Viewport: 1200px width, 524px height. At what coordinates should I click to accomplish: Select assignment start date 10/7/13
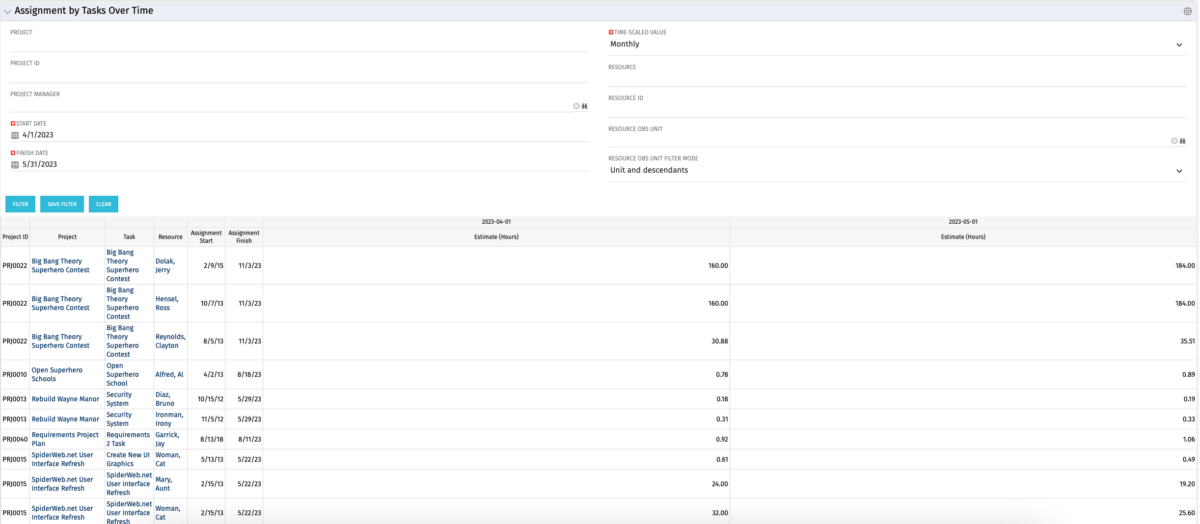click(x=211, y=304)
